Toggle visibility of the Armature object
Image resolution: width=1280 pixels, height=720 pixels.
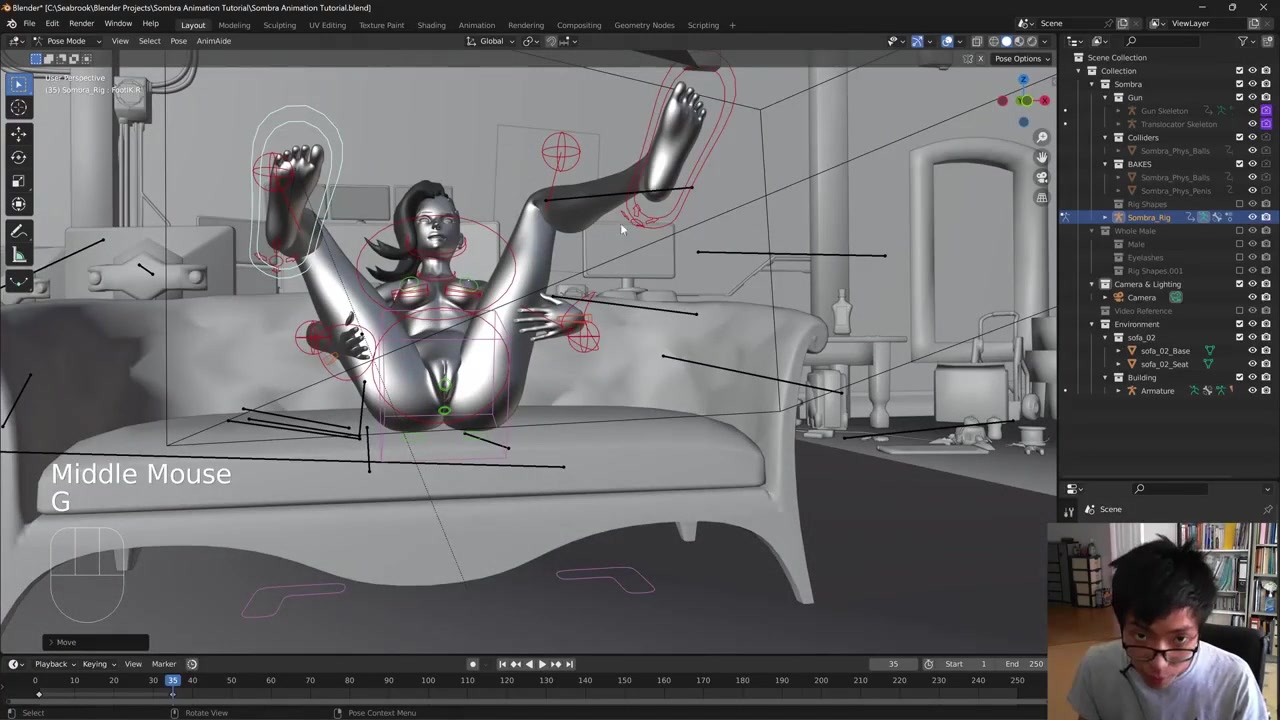pos(1252,391)
